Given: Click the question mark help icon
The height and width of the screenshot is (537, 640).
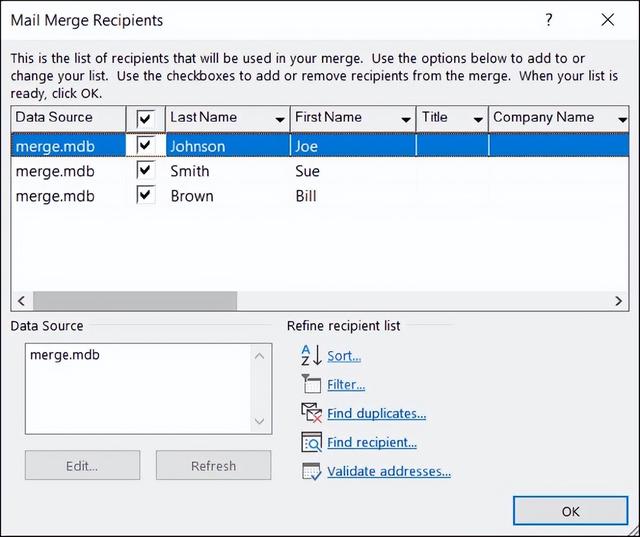Looking at the screenshot, I should 549,19.
